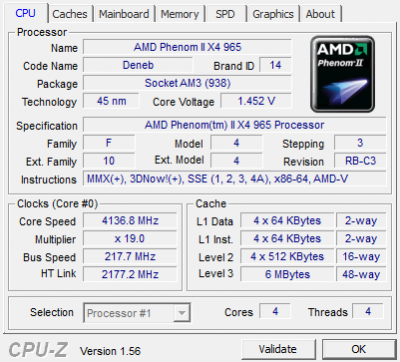Click the OK button
400x362 pixels.
pyautogui.click(x=359, y=349)
